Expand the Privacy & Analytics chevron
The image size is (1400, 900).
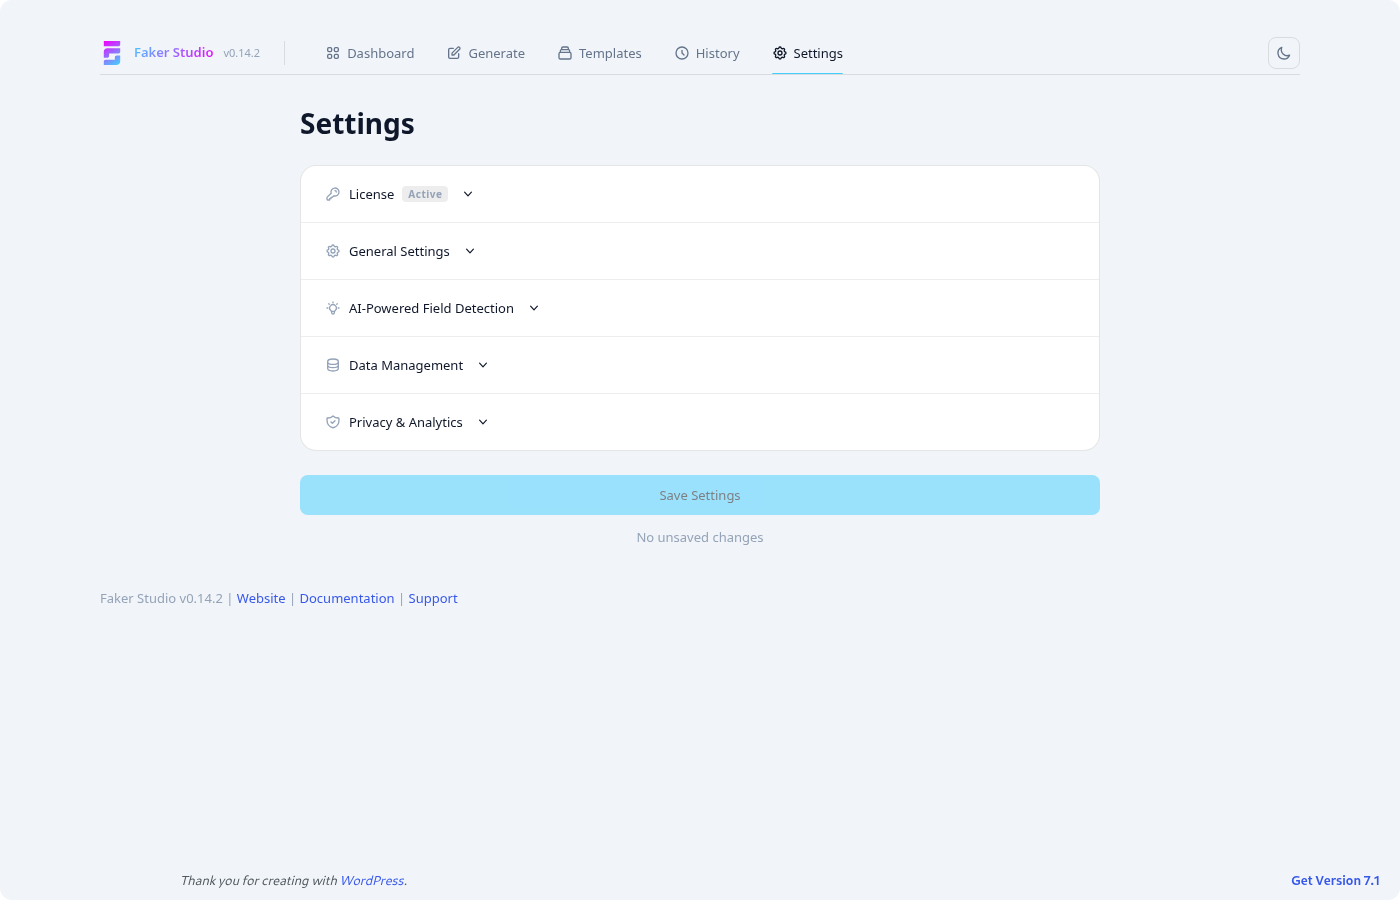(483, 422)
